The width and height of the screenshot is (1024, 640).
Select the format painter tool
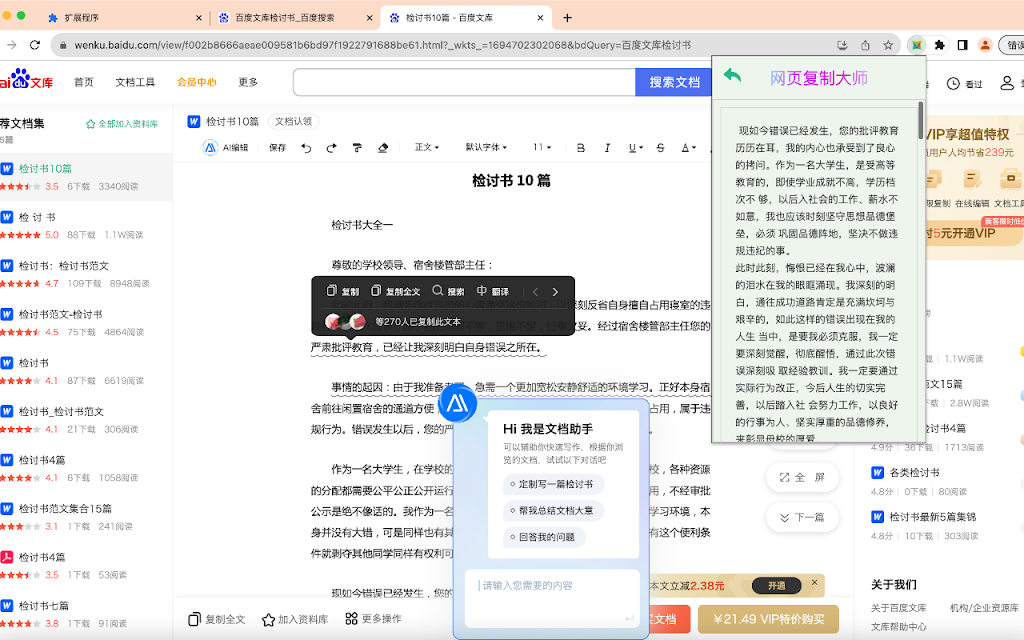(357, 148)
